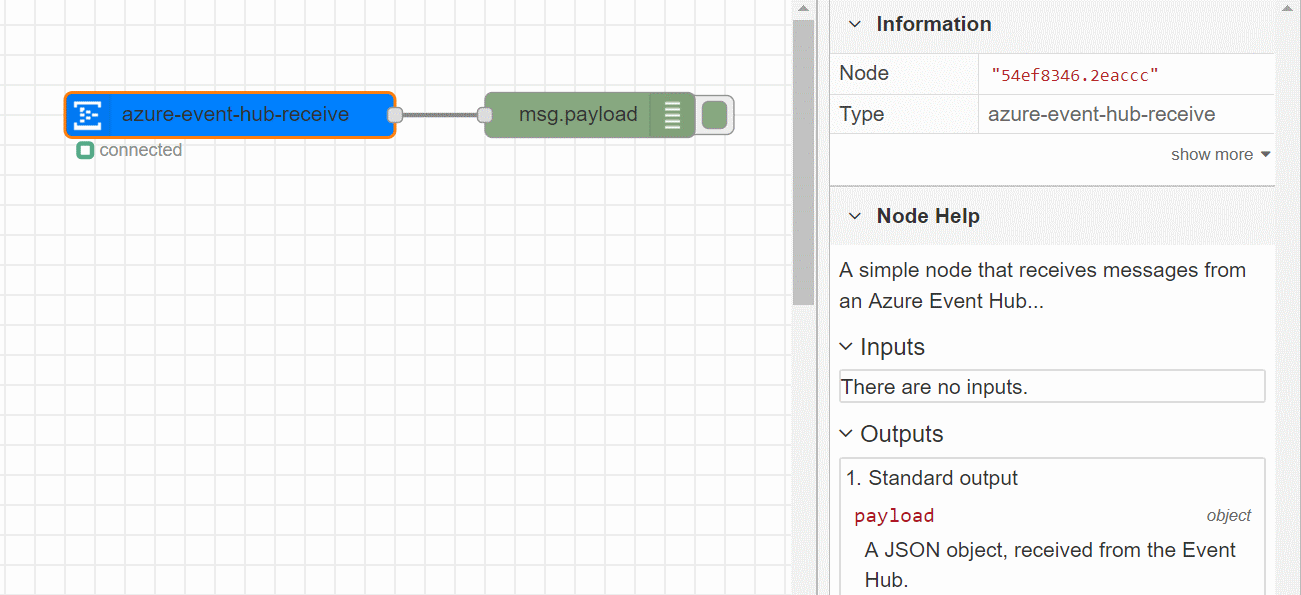Click the canvas vertical scrollbar thumb
Screen dimensions: 1301x595
[x=803, y=160]
